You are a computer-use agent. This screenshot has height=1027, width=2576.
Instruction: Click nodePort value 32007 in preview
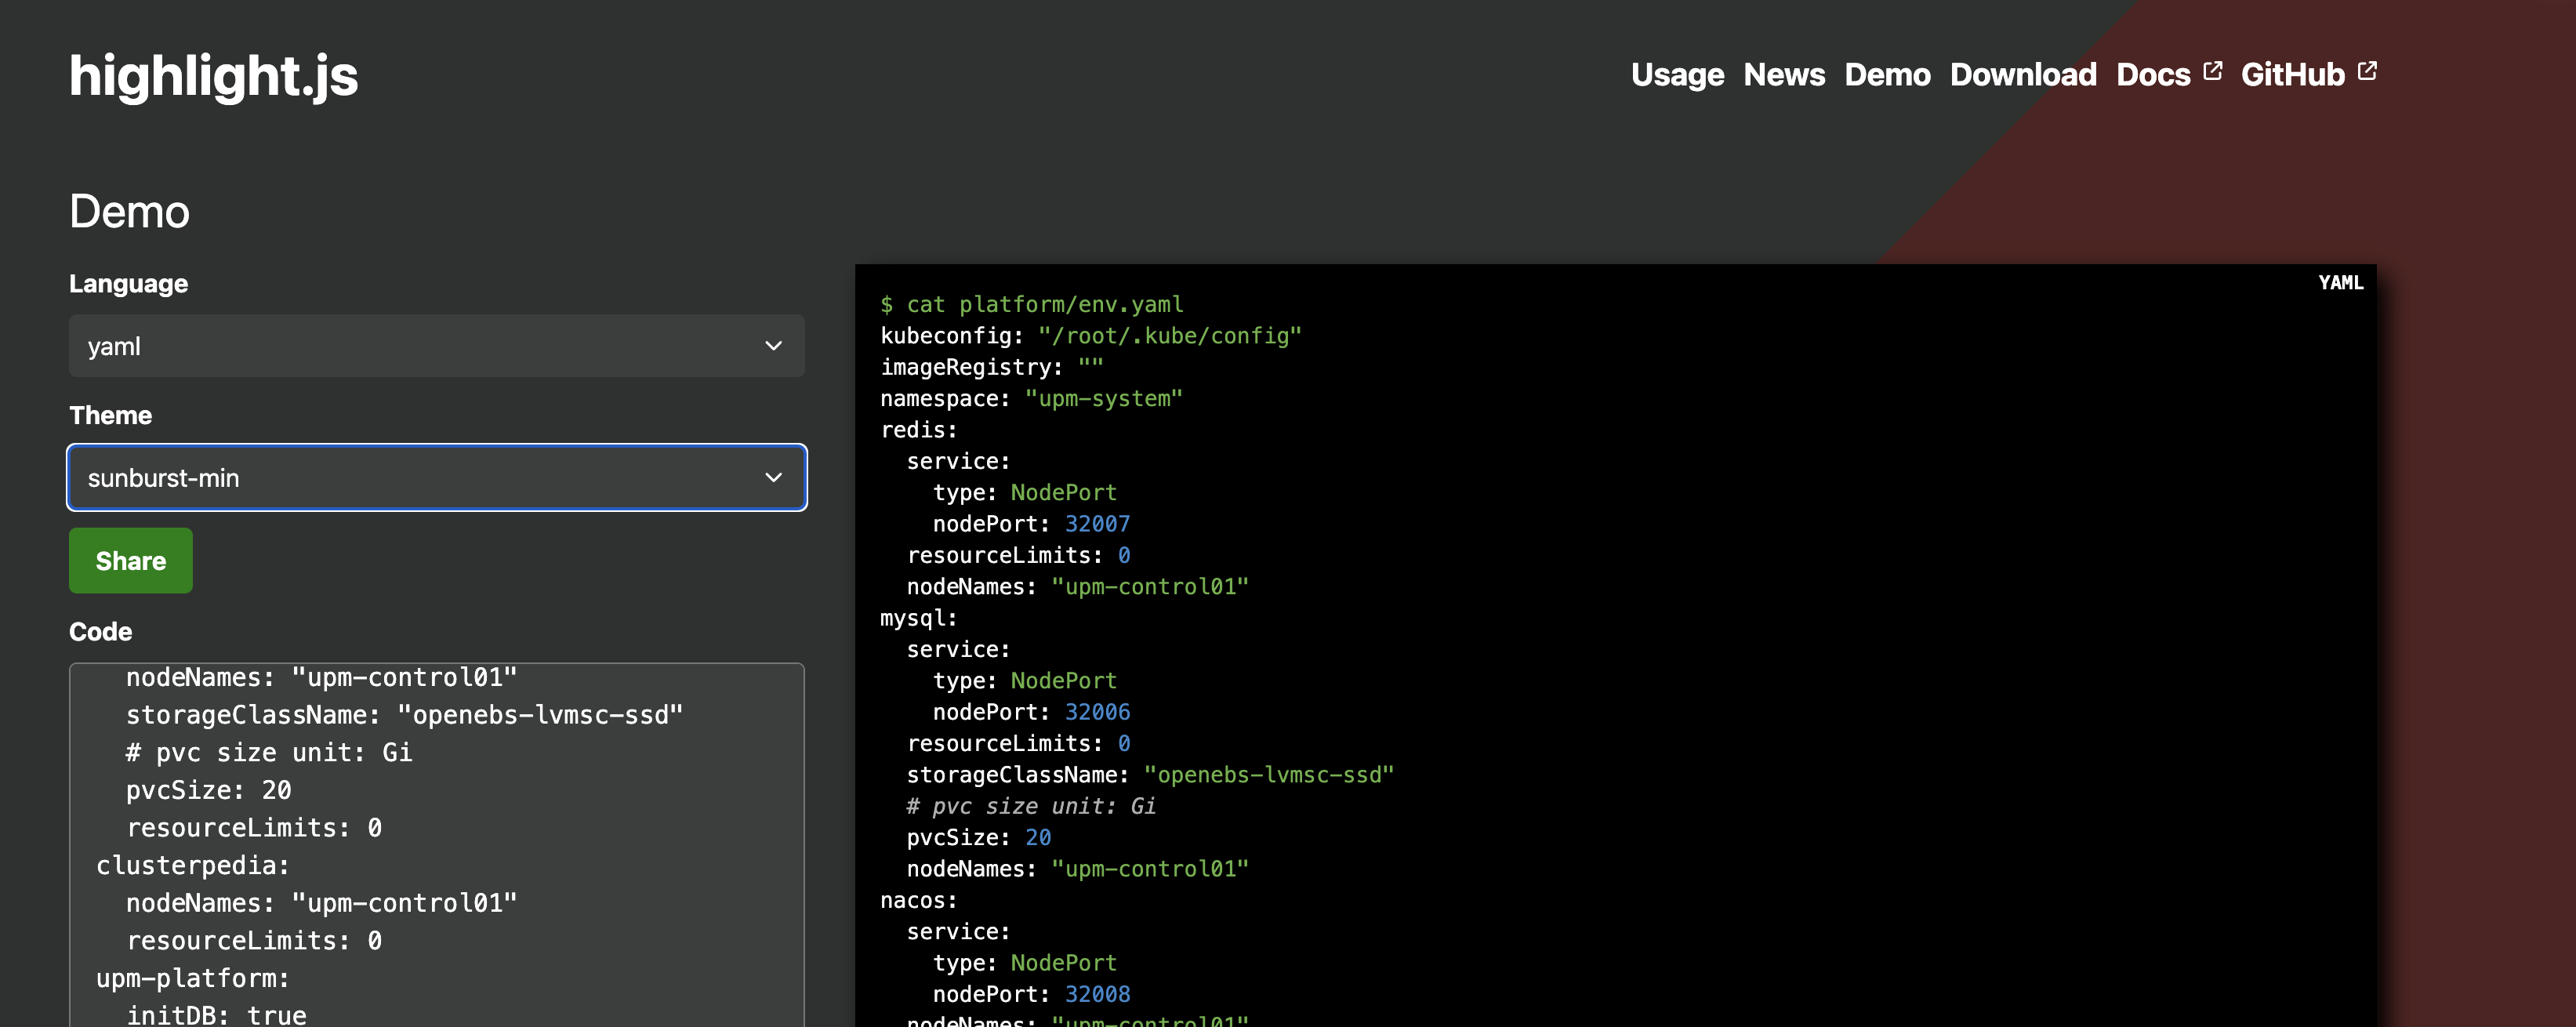point(1097,524)
